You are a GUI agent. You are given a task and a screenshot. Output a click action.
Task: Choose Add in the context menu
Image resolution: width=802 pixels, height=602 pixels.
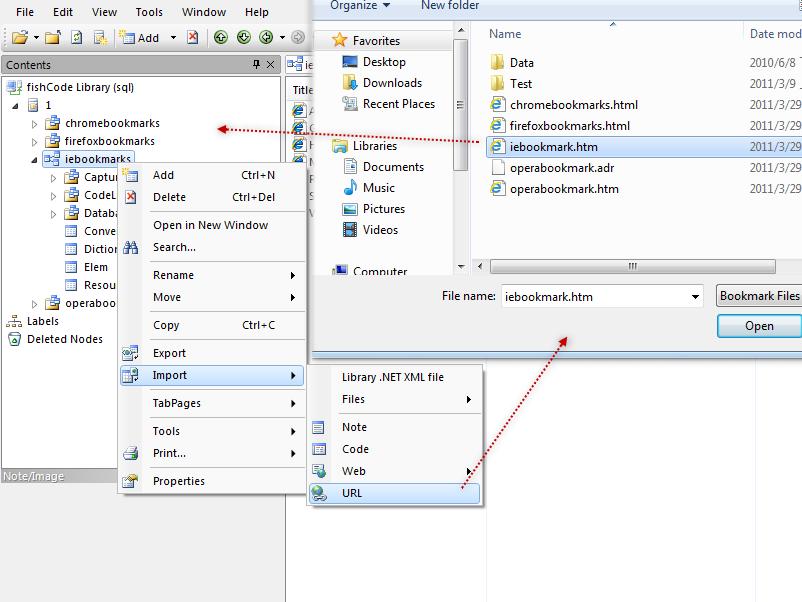212,175
